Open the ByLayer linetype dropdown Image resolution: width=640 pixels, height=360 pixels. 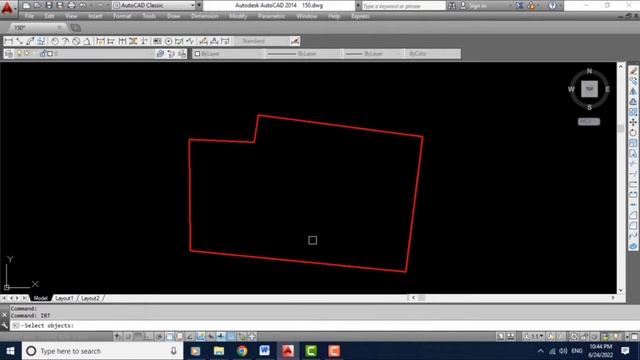point(304,54)
